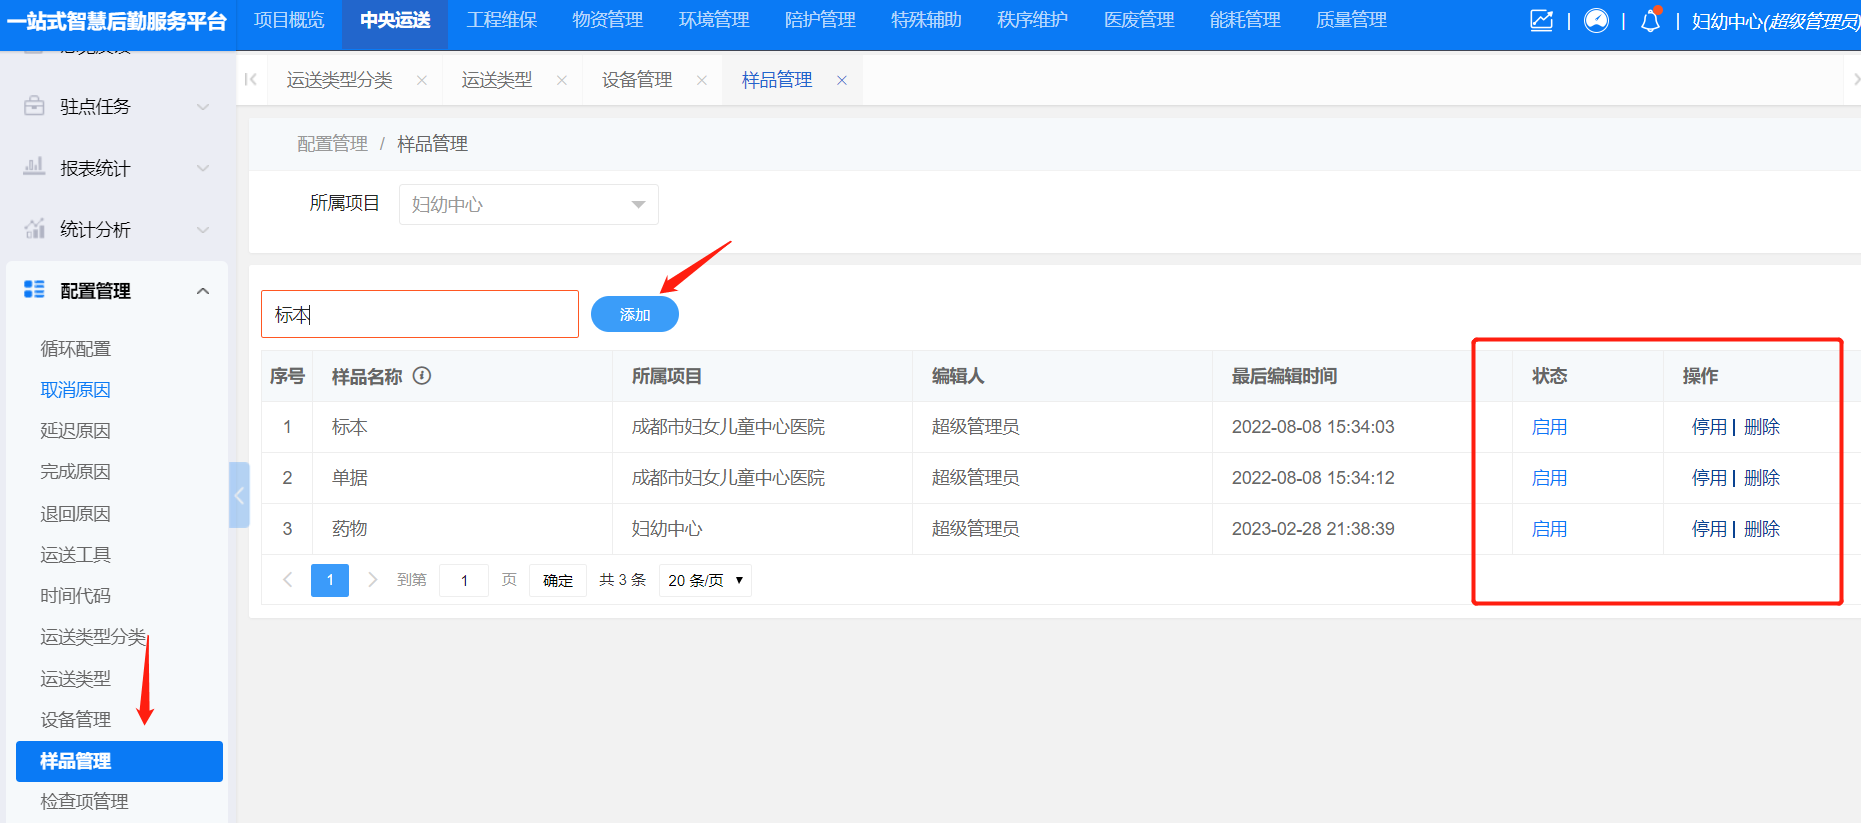The image size is (1861, 823).
Task: Open 运送工具 in sidebar
Action: [75, 555]
